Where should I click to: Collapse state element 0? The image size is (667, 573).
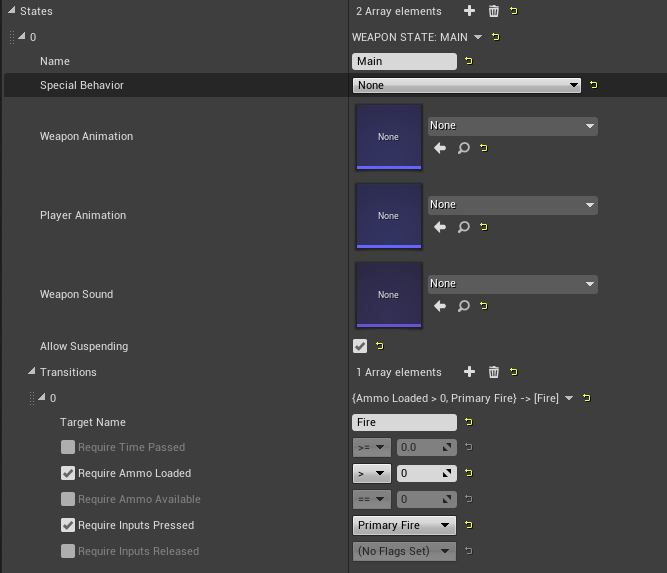coord(21,36)
